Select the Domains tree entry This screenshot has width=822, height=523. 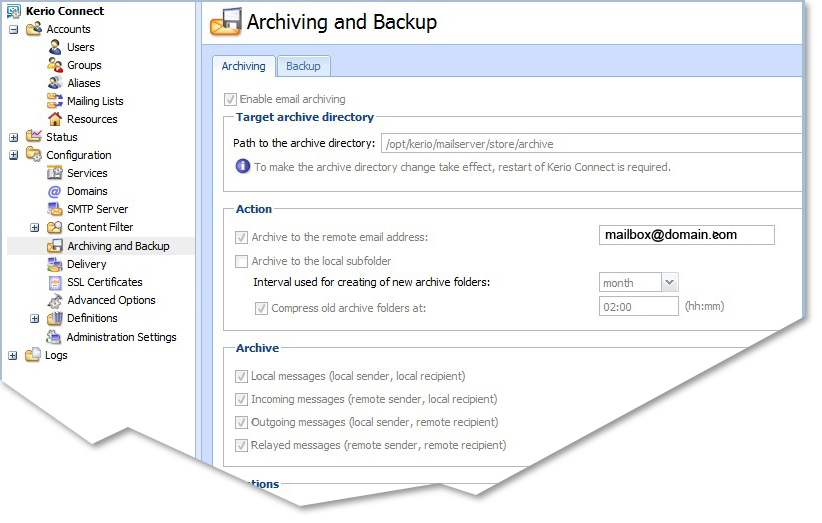click(87, 191)
